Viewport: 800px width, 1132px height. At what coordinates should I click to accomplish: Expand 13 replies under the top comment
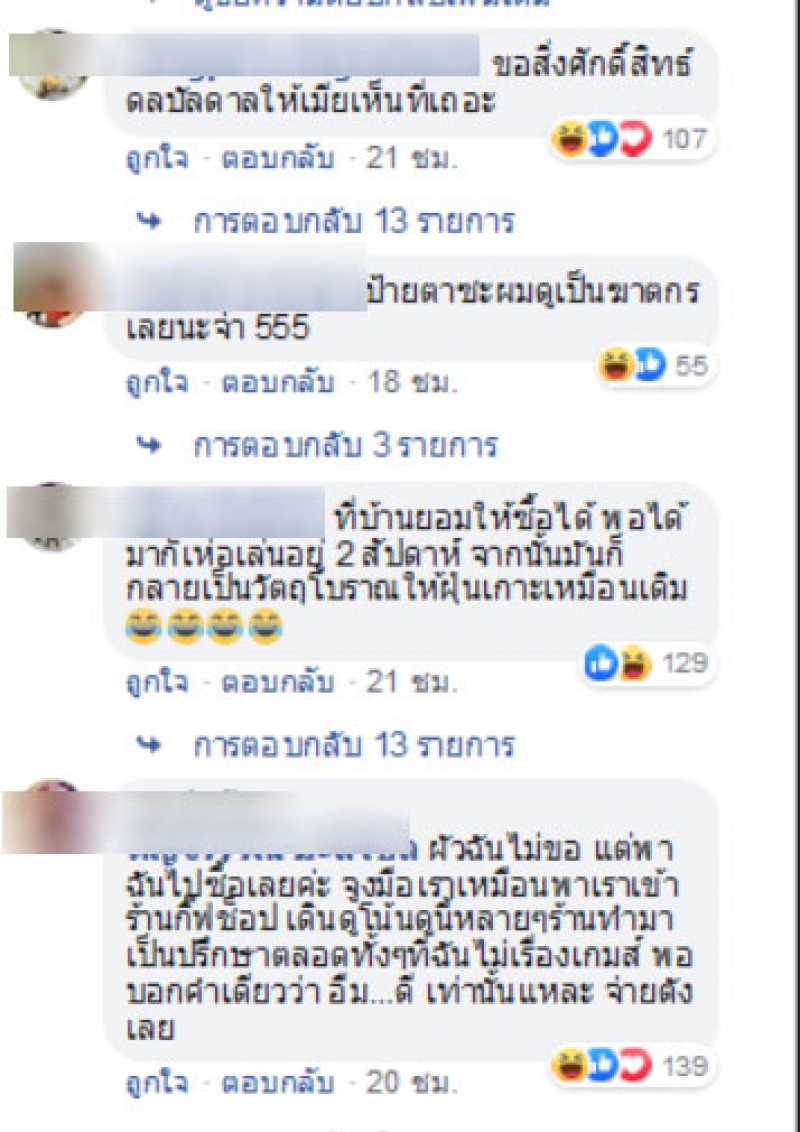pos(354,222)
